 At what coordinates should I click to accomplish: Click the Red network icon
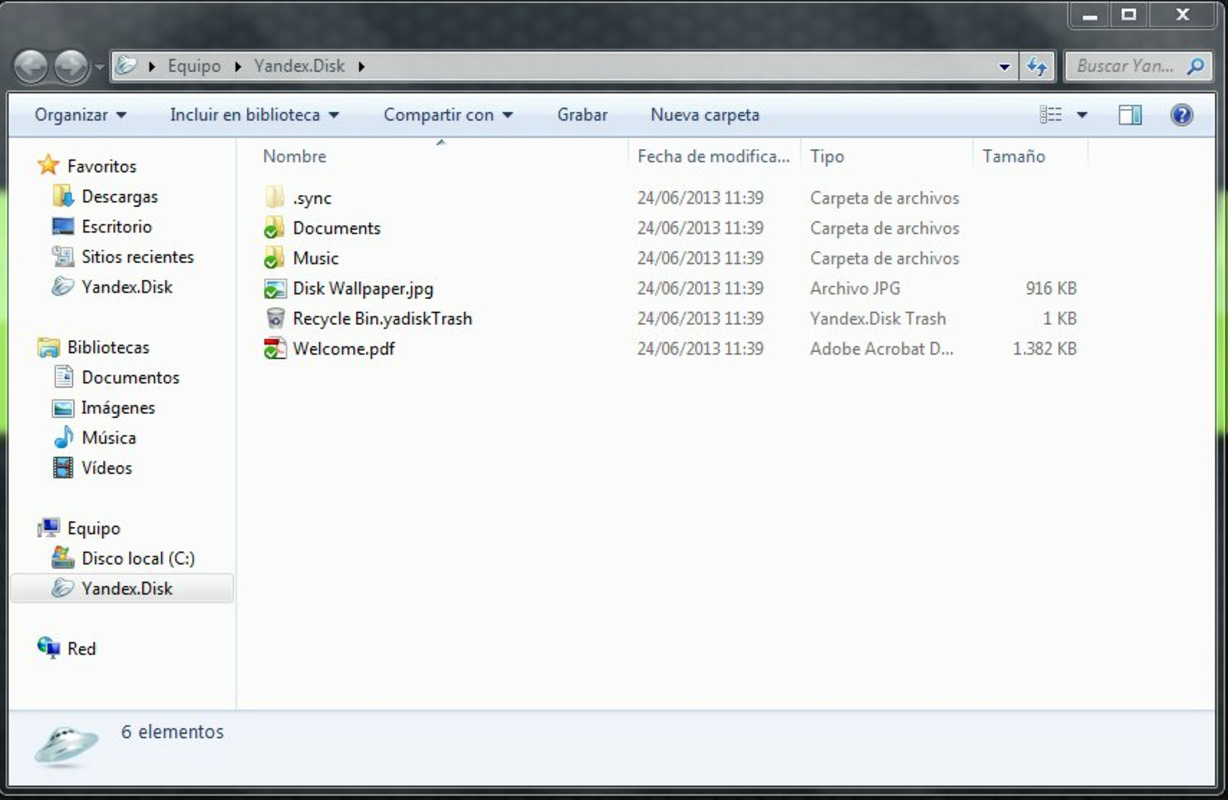[48, 648]
